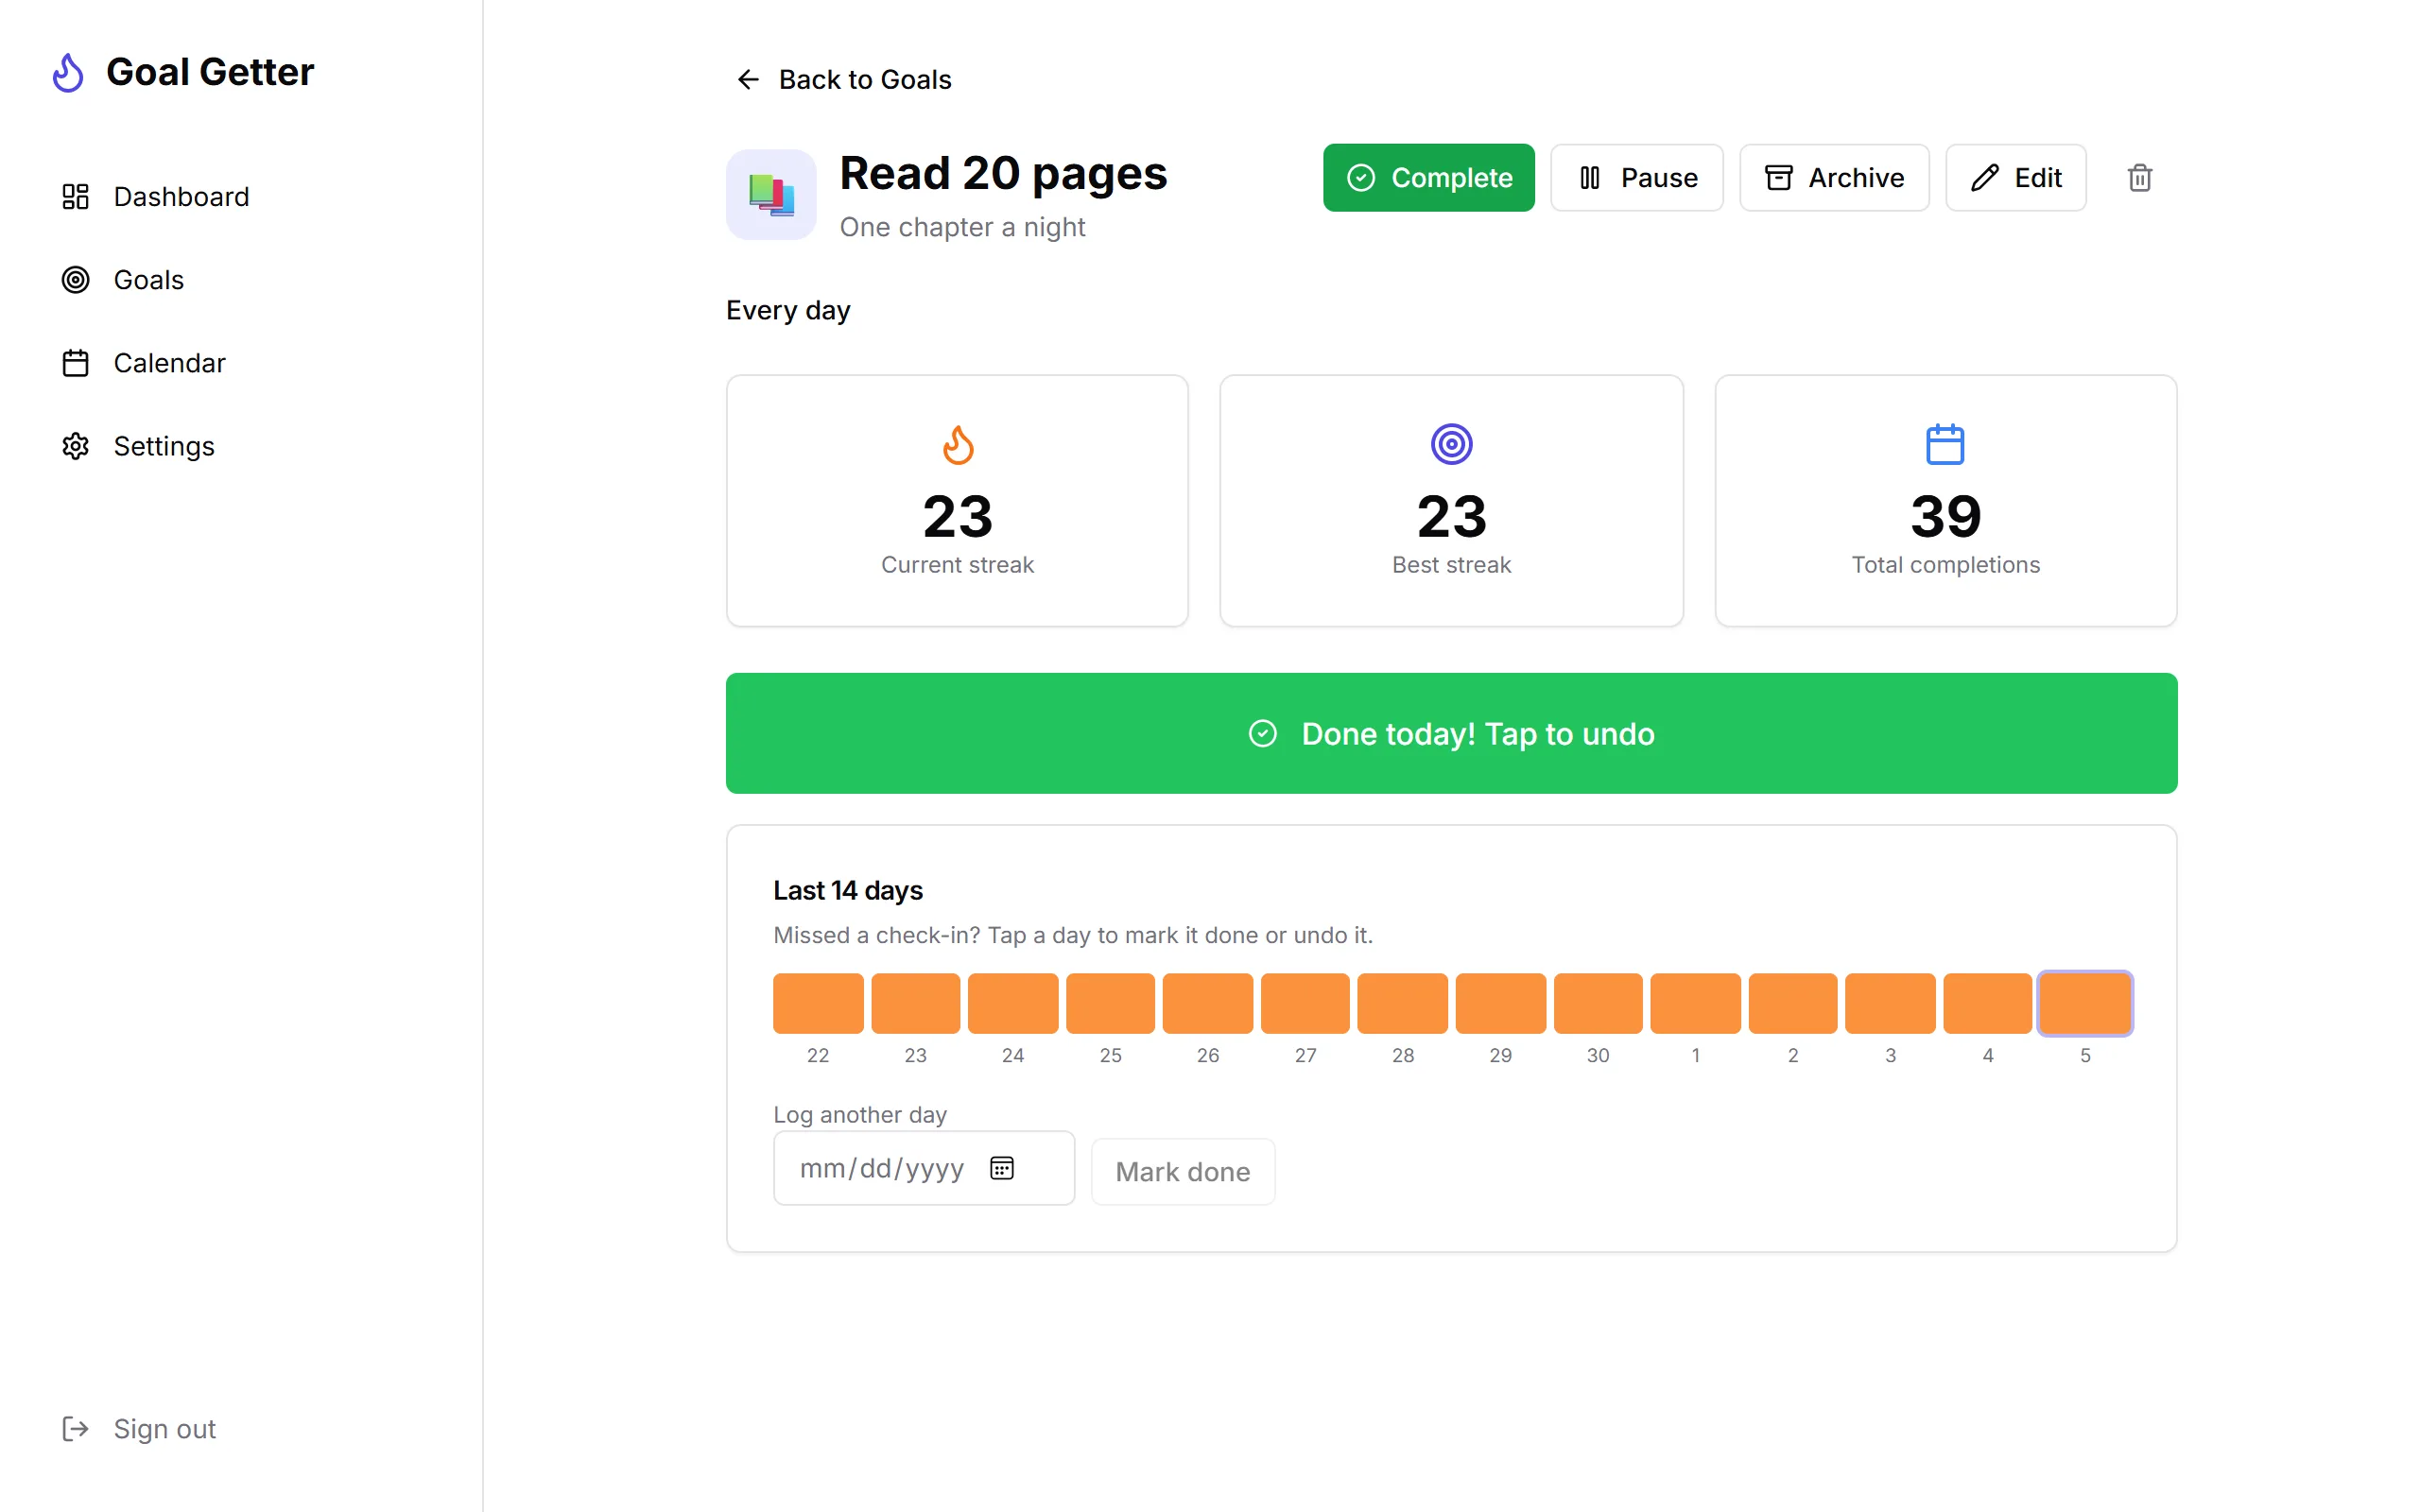Image resolution: width=2420 pixels, height=1512 pixels.
Task: Focus the mm/dd/yyyy date field
Action: [x=923, y=1167]
